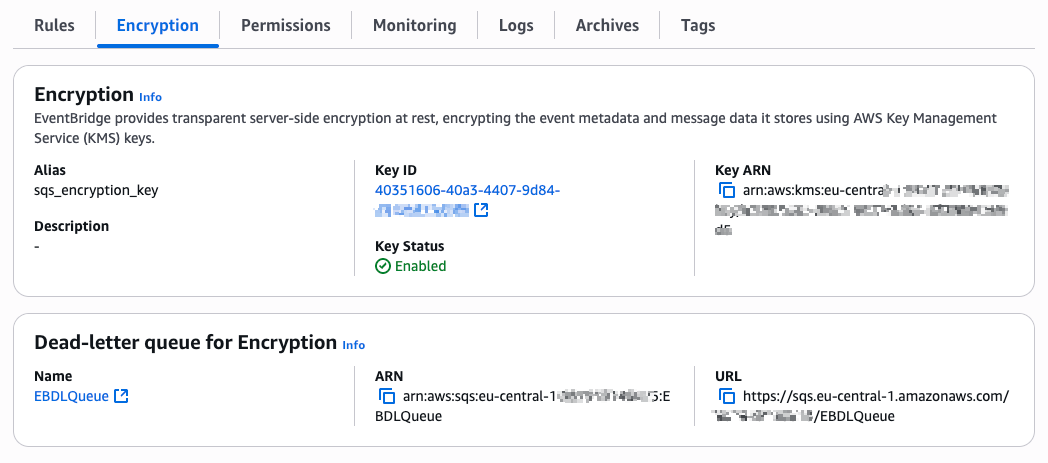Copy the dead-letter queue URL via its icon
Screen dimensions: 1048x463
pyautogui.click(x=727, y=396)
